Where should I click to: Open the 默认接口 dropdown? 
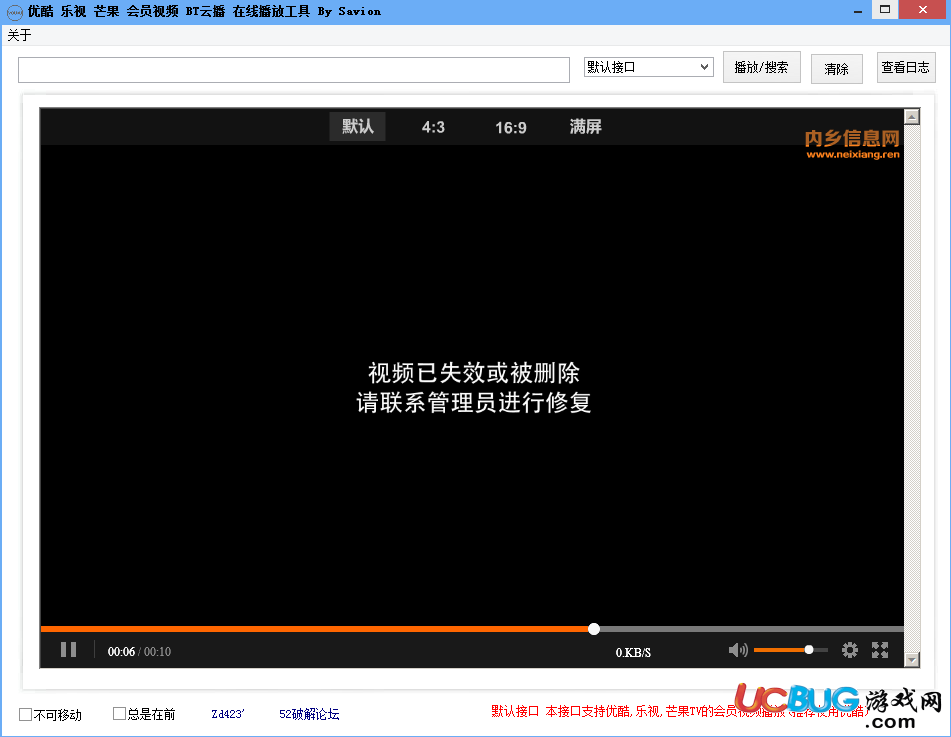coord(648,67)
